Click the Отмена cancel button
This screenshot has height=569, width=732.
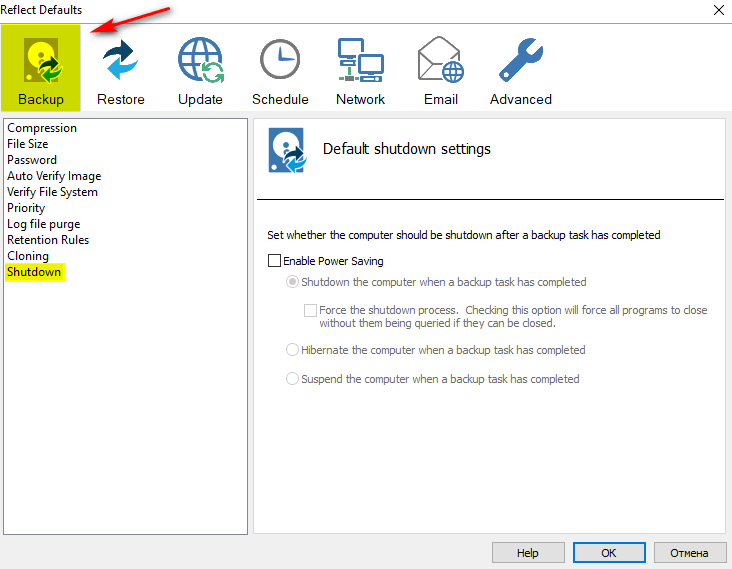[690, 553]
